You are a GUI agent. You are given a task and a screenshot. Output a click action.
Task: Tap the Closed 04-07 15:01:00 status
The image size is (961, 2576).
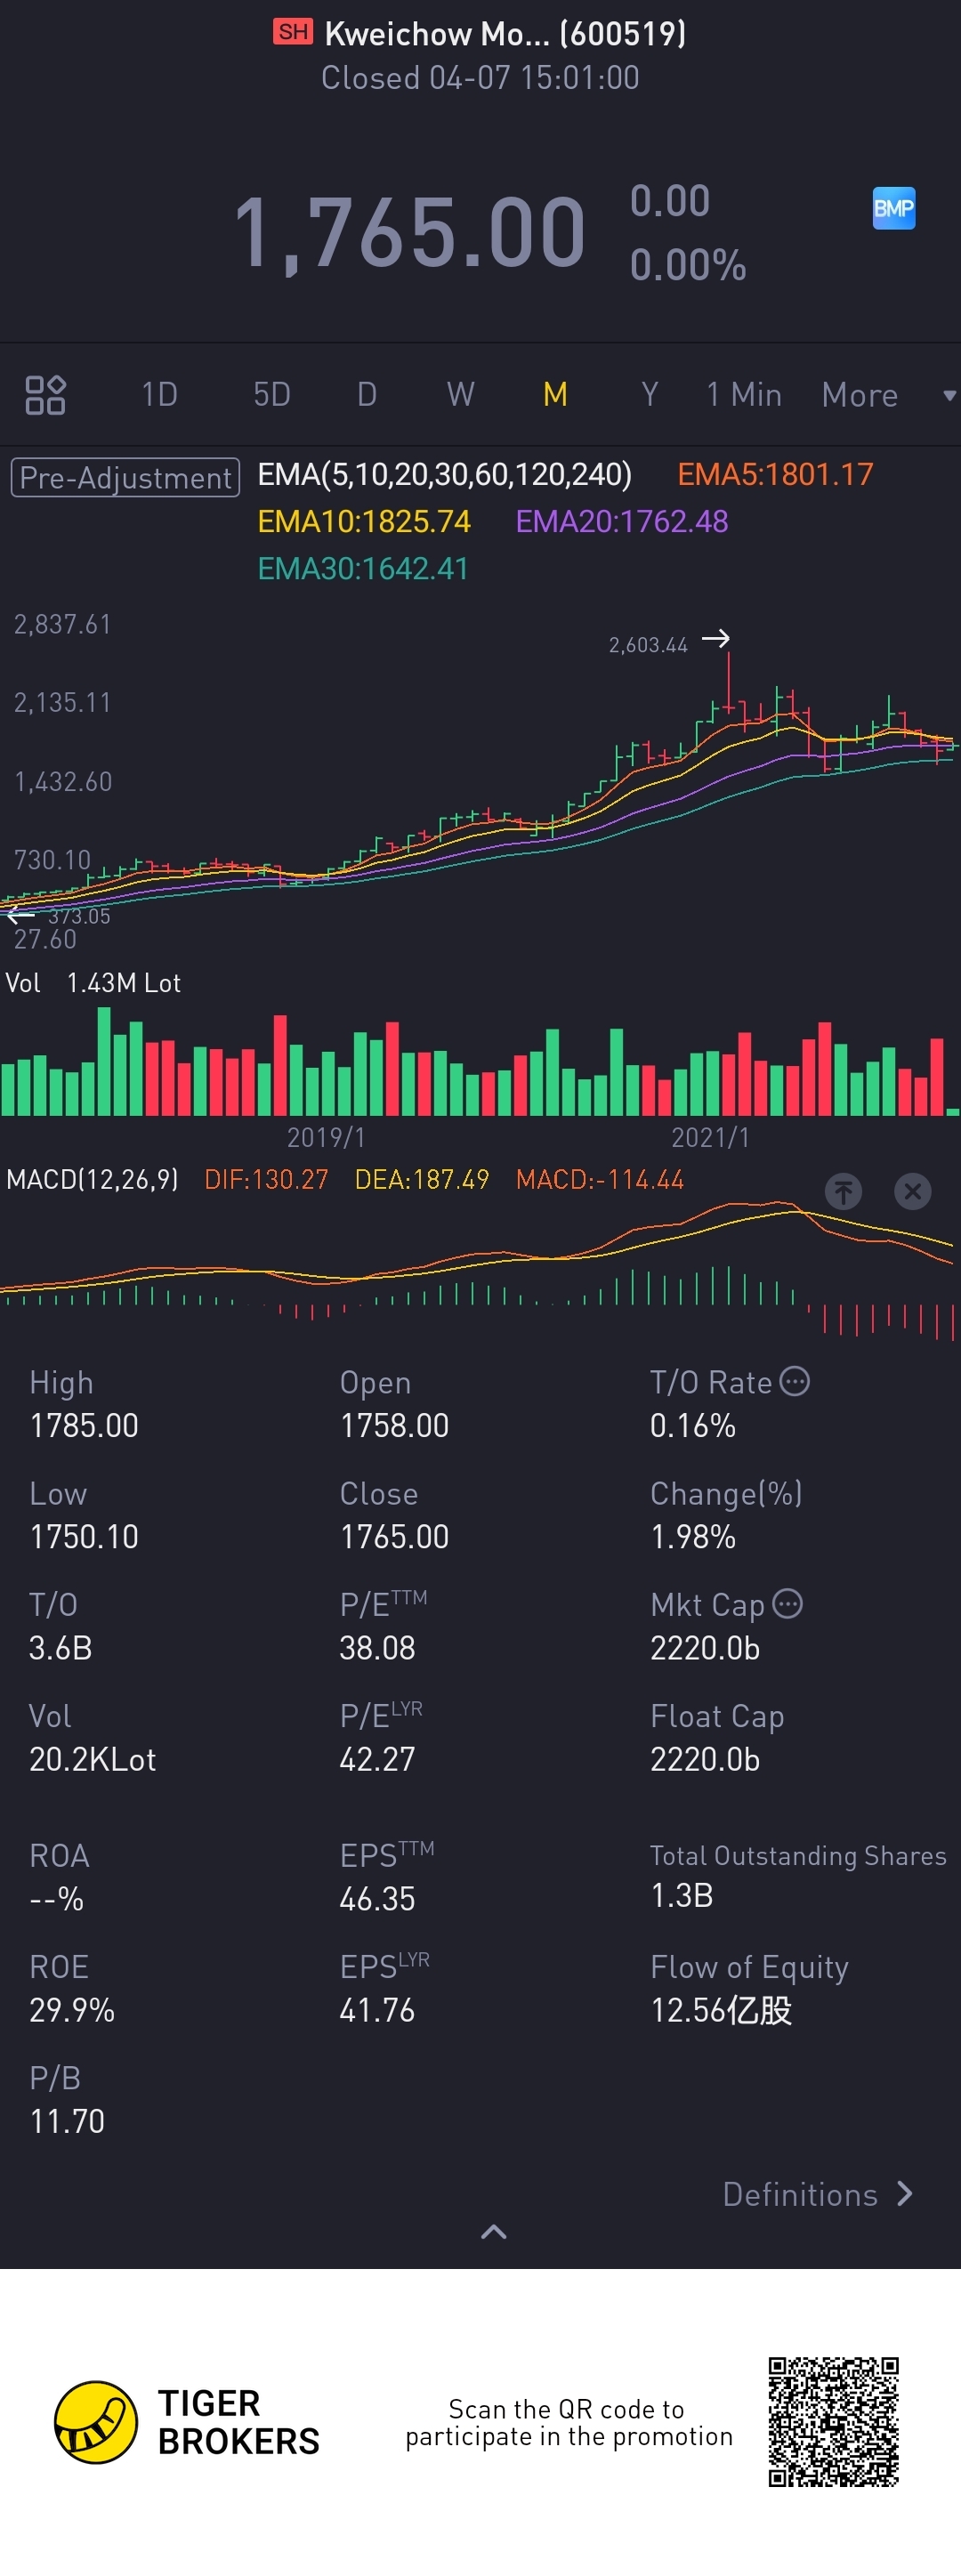(x=480, y=78)
